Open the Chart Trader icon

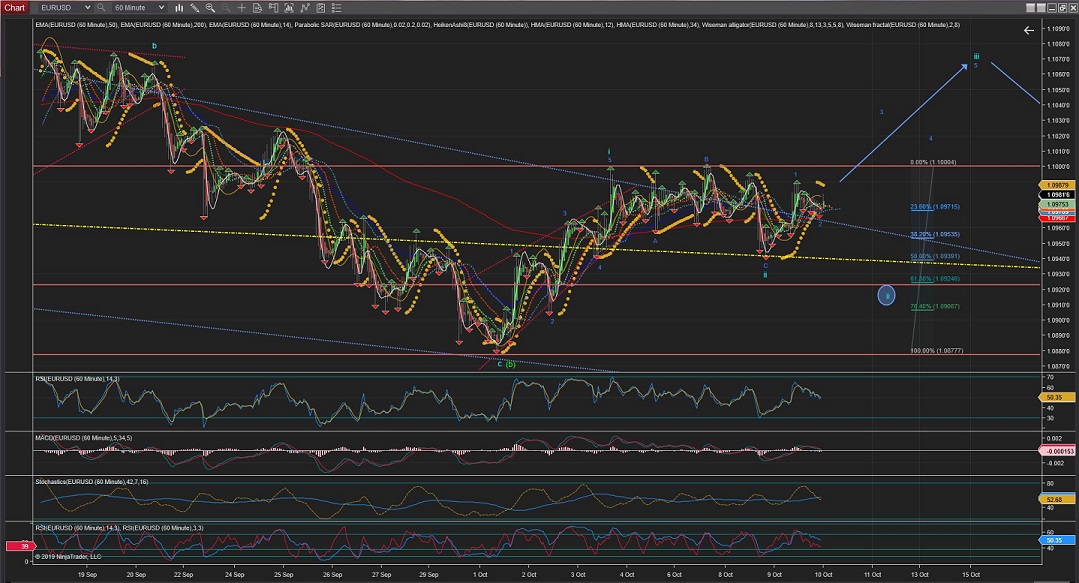pyautogui.click(x=273, y=8)
